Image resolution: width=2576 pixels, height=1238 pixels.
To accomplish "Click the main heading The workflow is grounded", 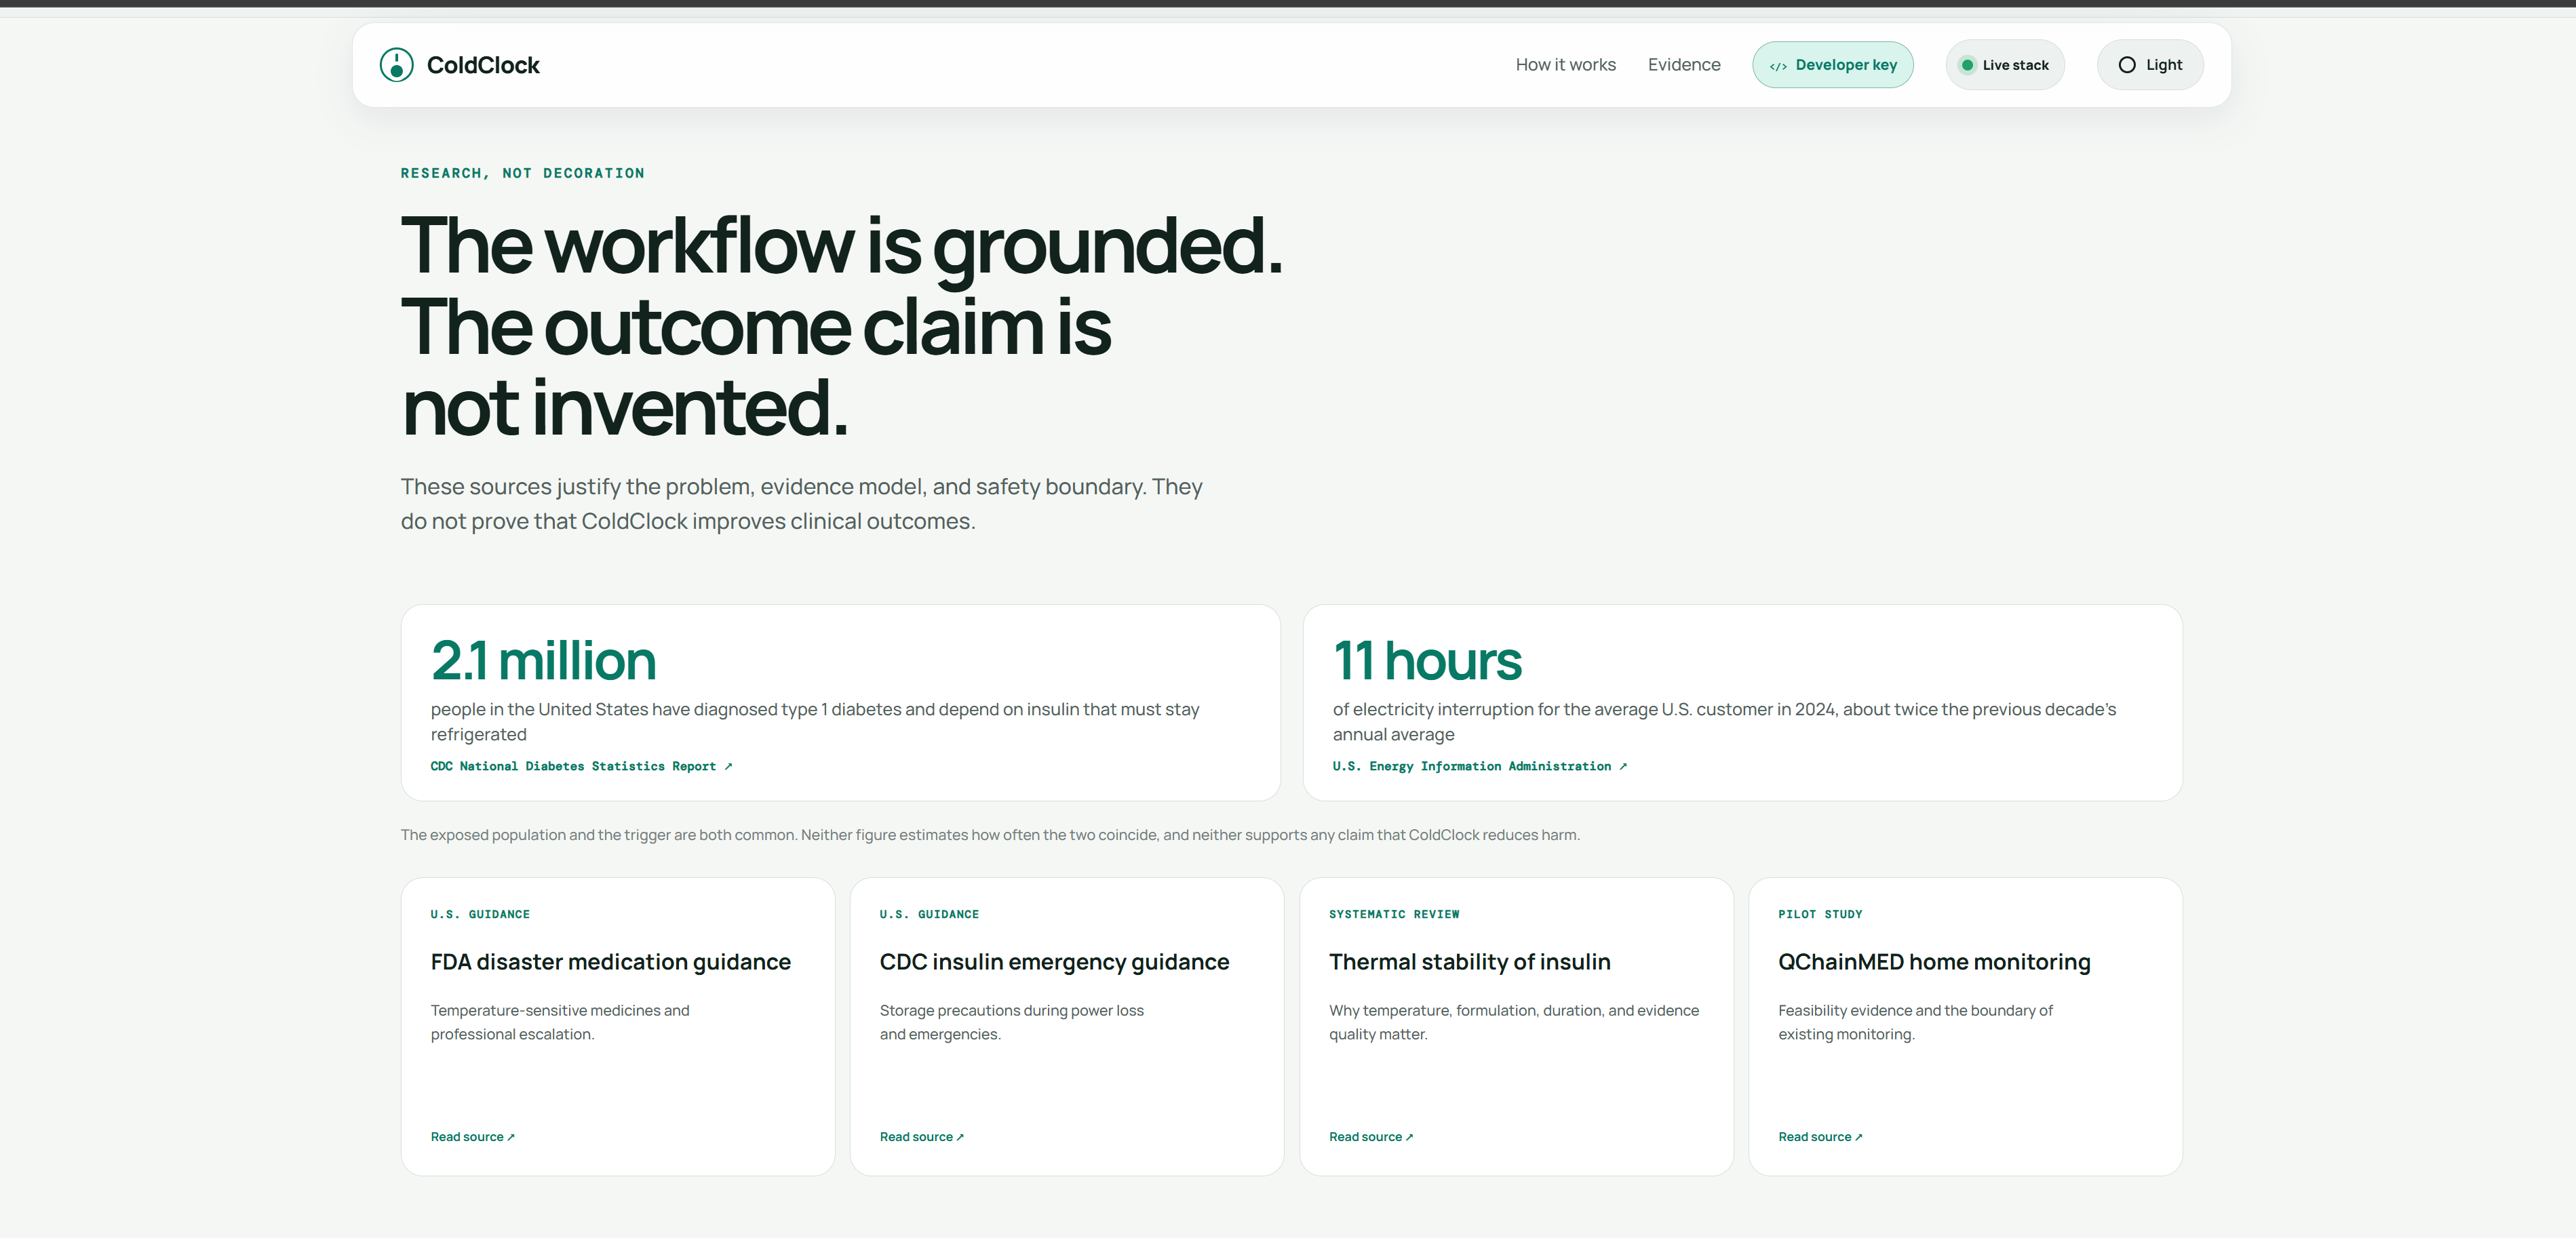I will click(x=841, y=326).
